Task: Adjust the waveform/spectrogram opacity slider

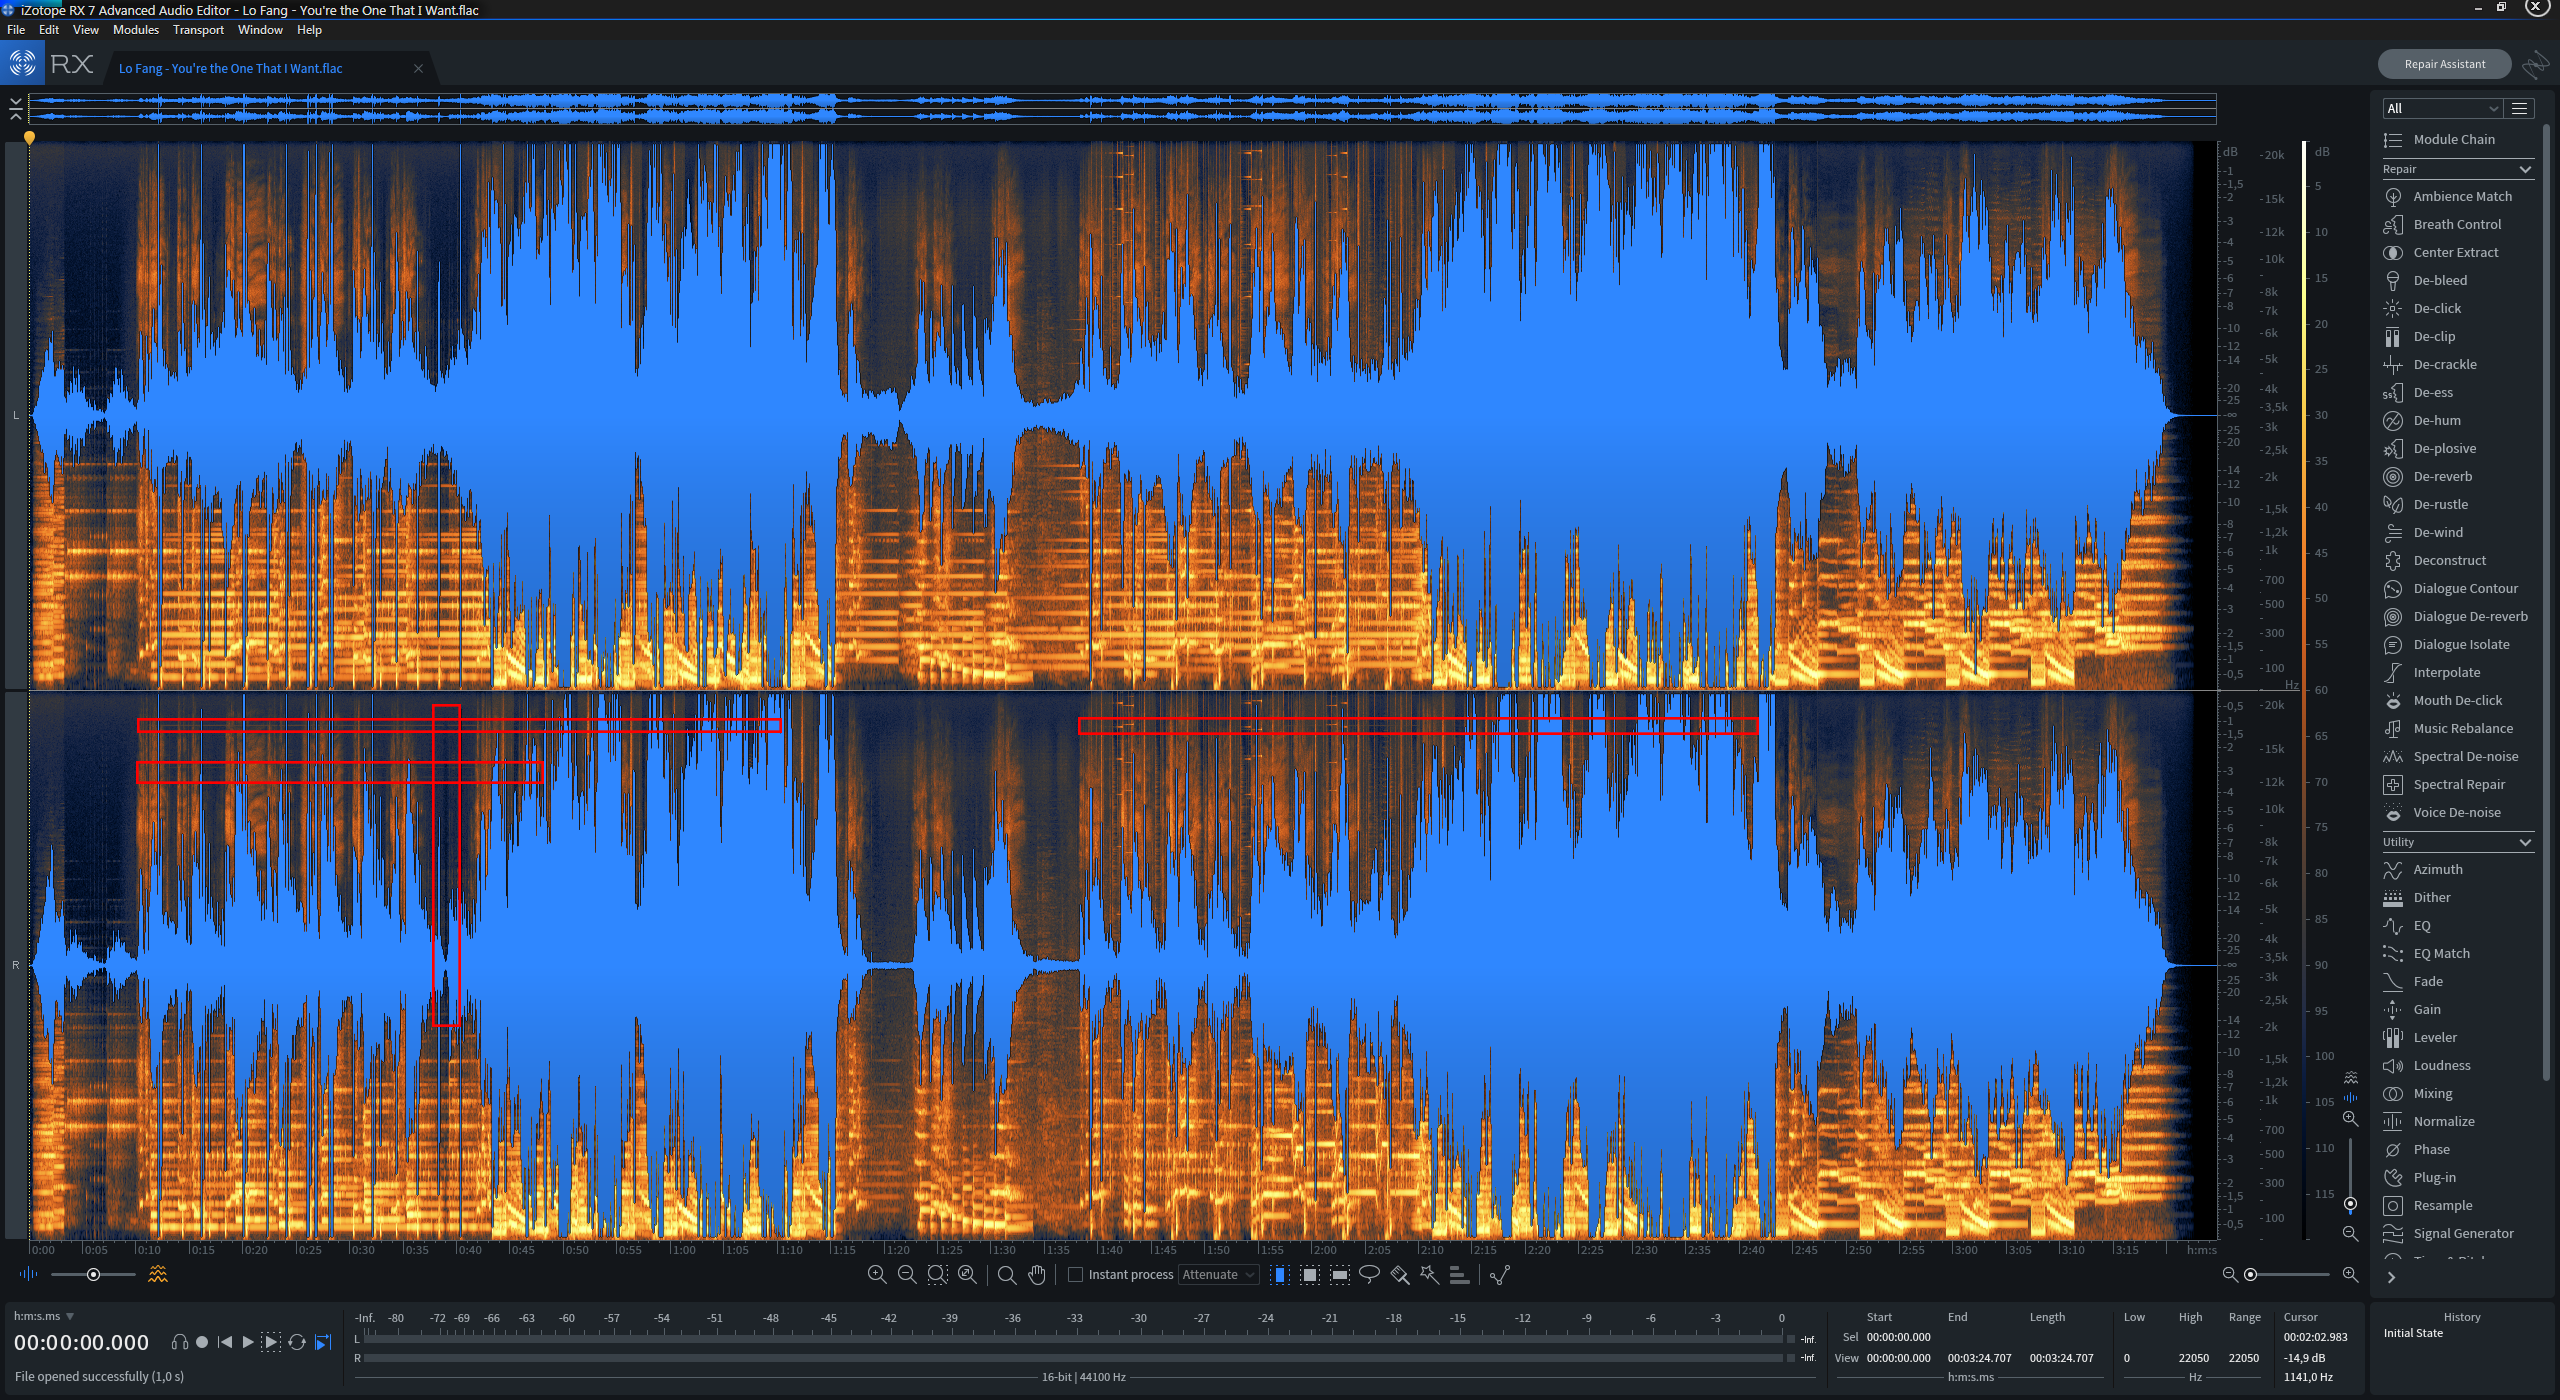Action: [93, 1274]
